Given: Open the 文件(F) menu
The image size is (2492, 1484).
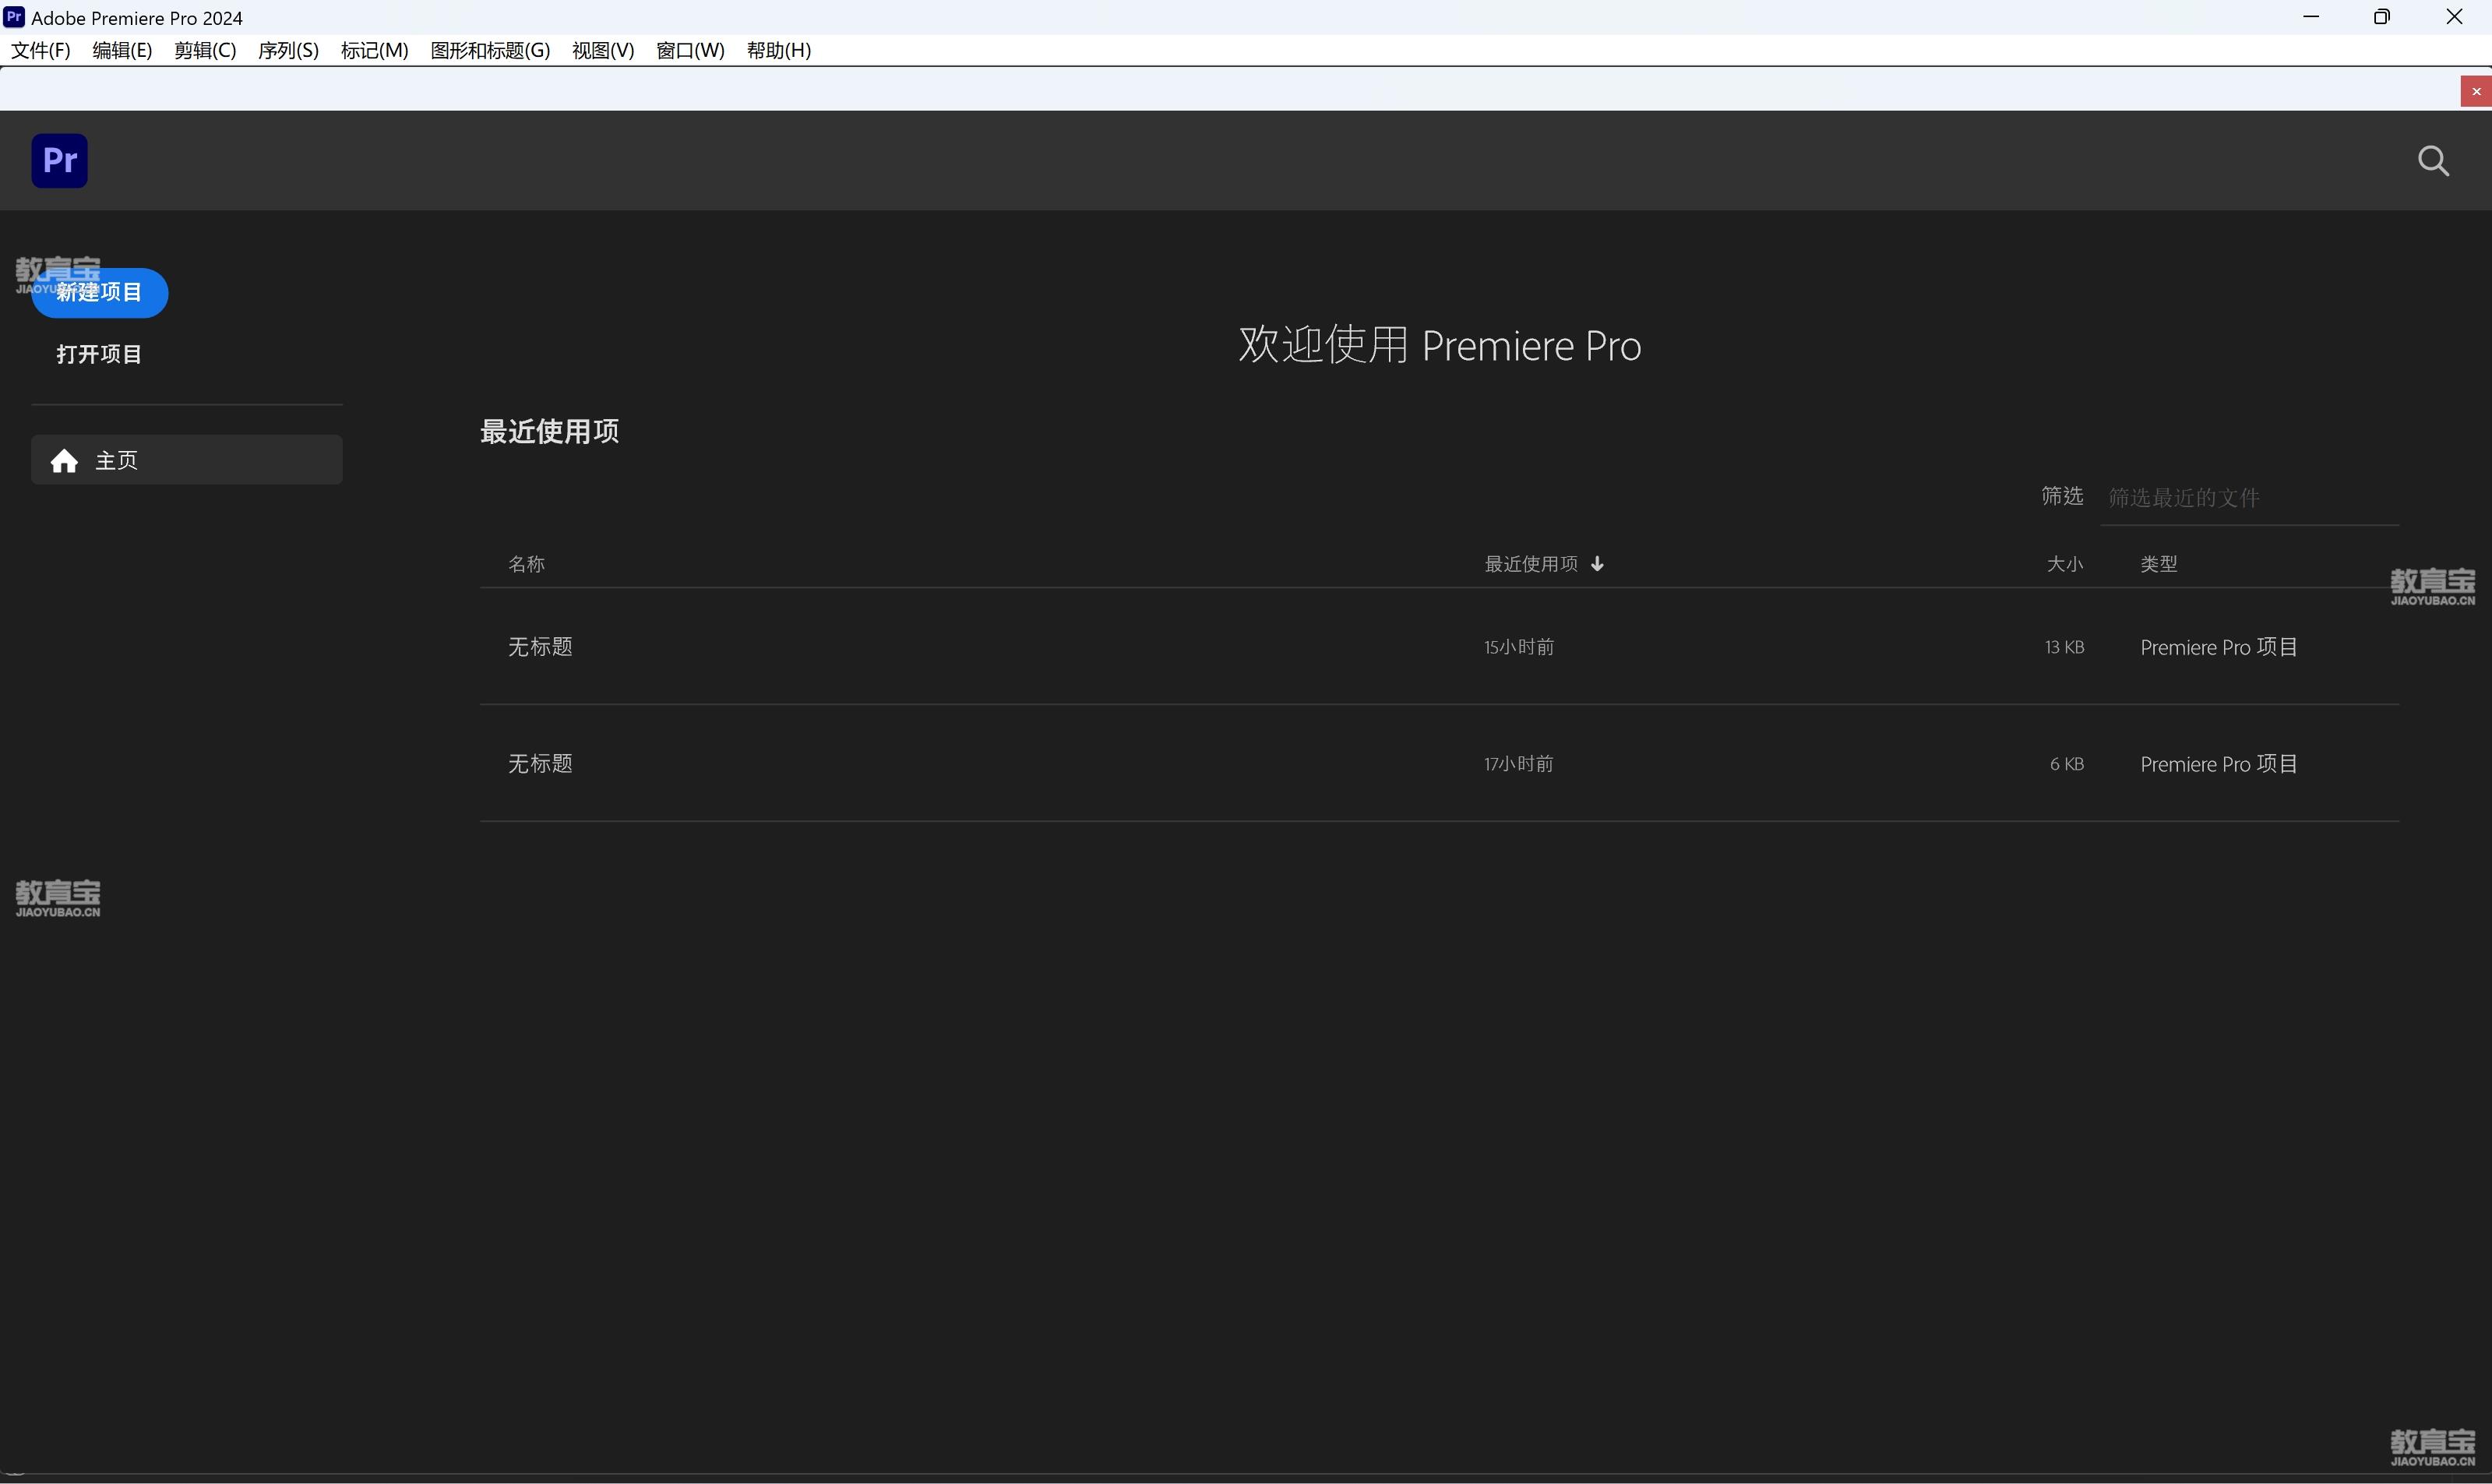Looking at the screenshot, I should pyautogui.click(x=41, y=50).
